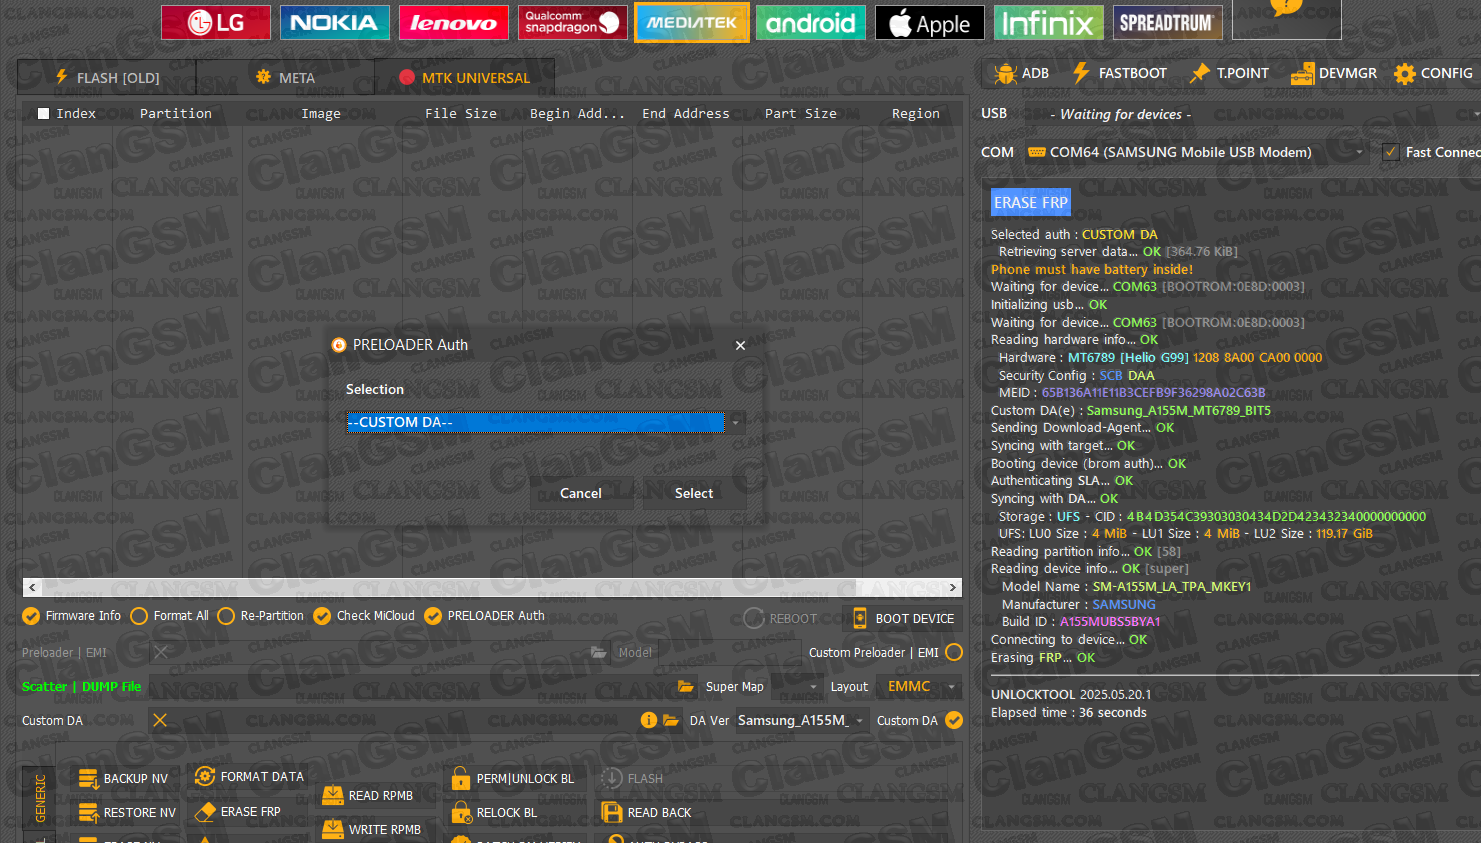
Task: Switch to the FLASH [OLD] tab
Action: tap(107, 78)
